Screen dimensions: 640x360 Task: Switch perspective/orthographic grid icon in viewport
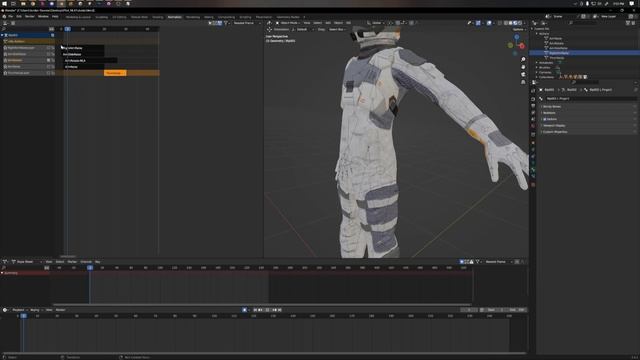pyautogui.click(x=523, y=82)
